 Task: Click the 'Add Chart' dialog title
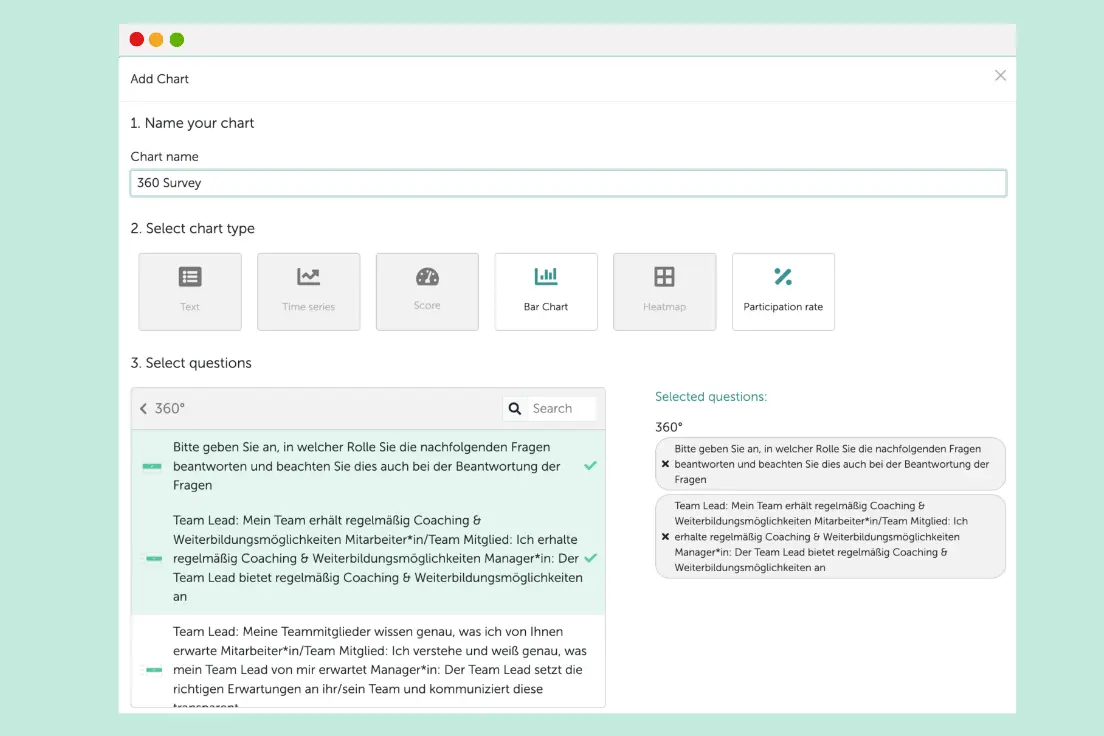click(x=160, y=79)
